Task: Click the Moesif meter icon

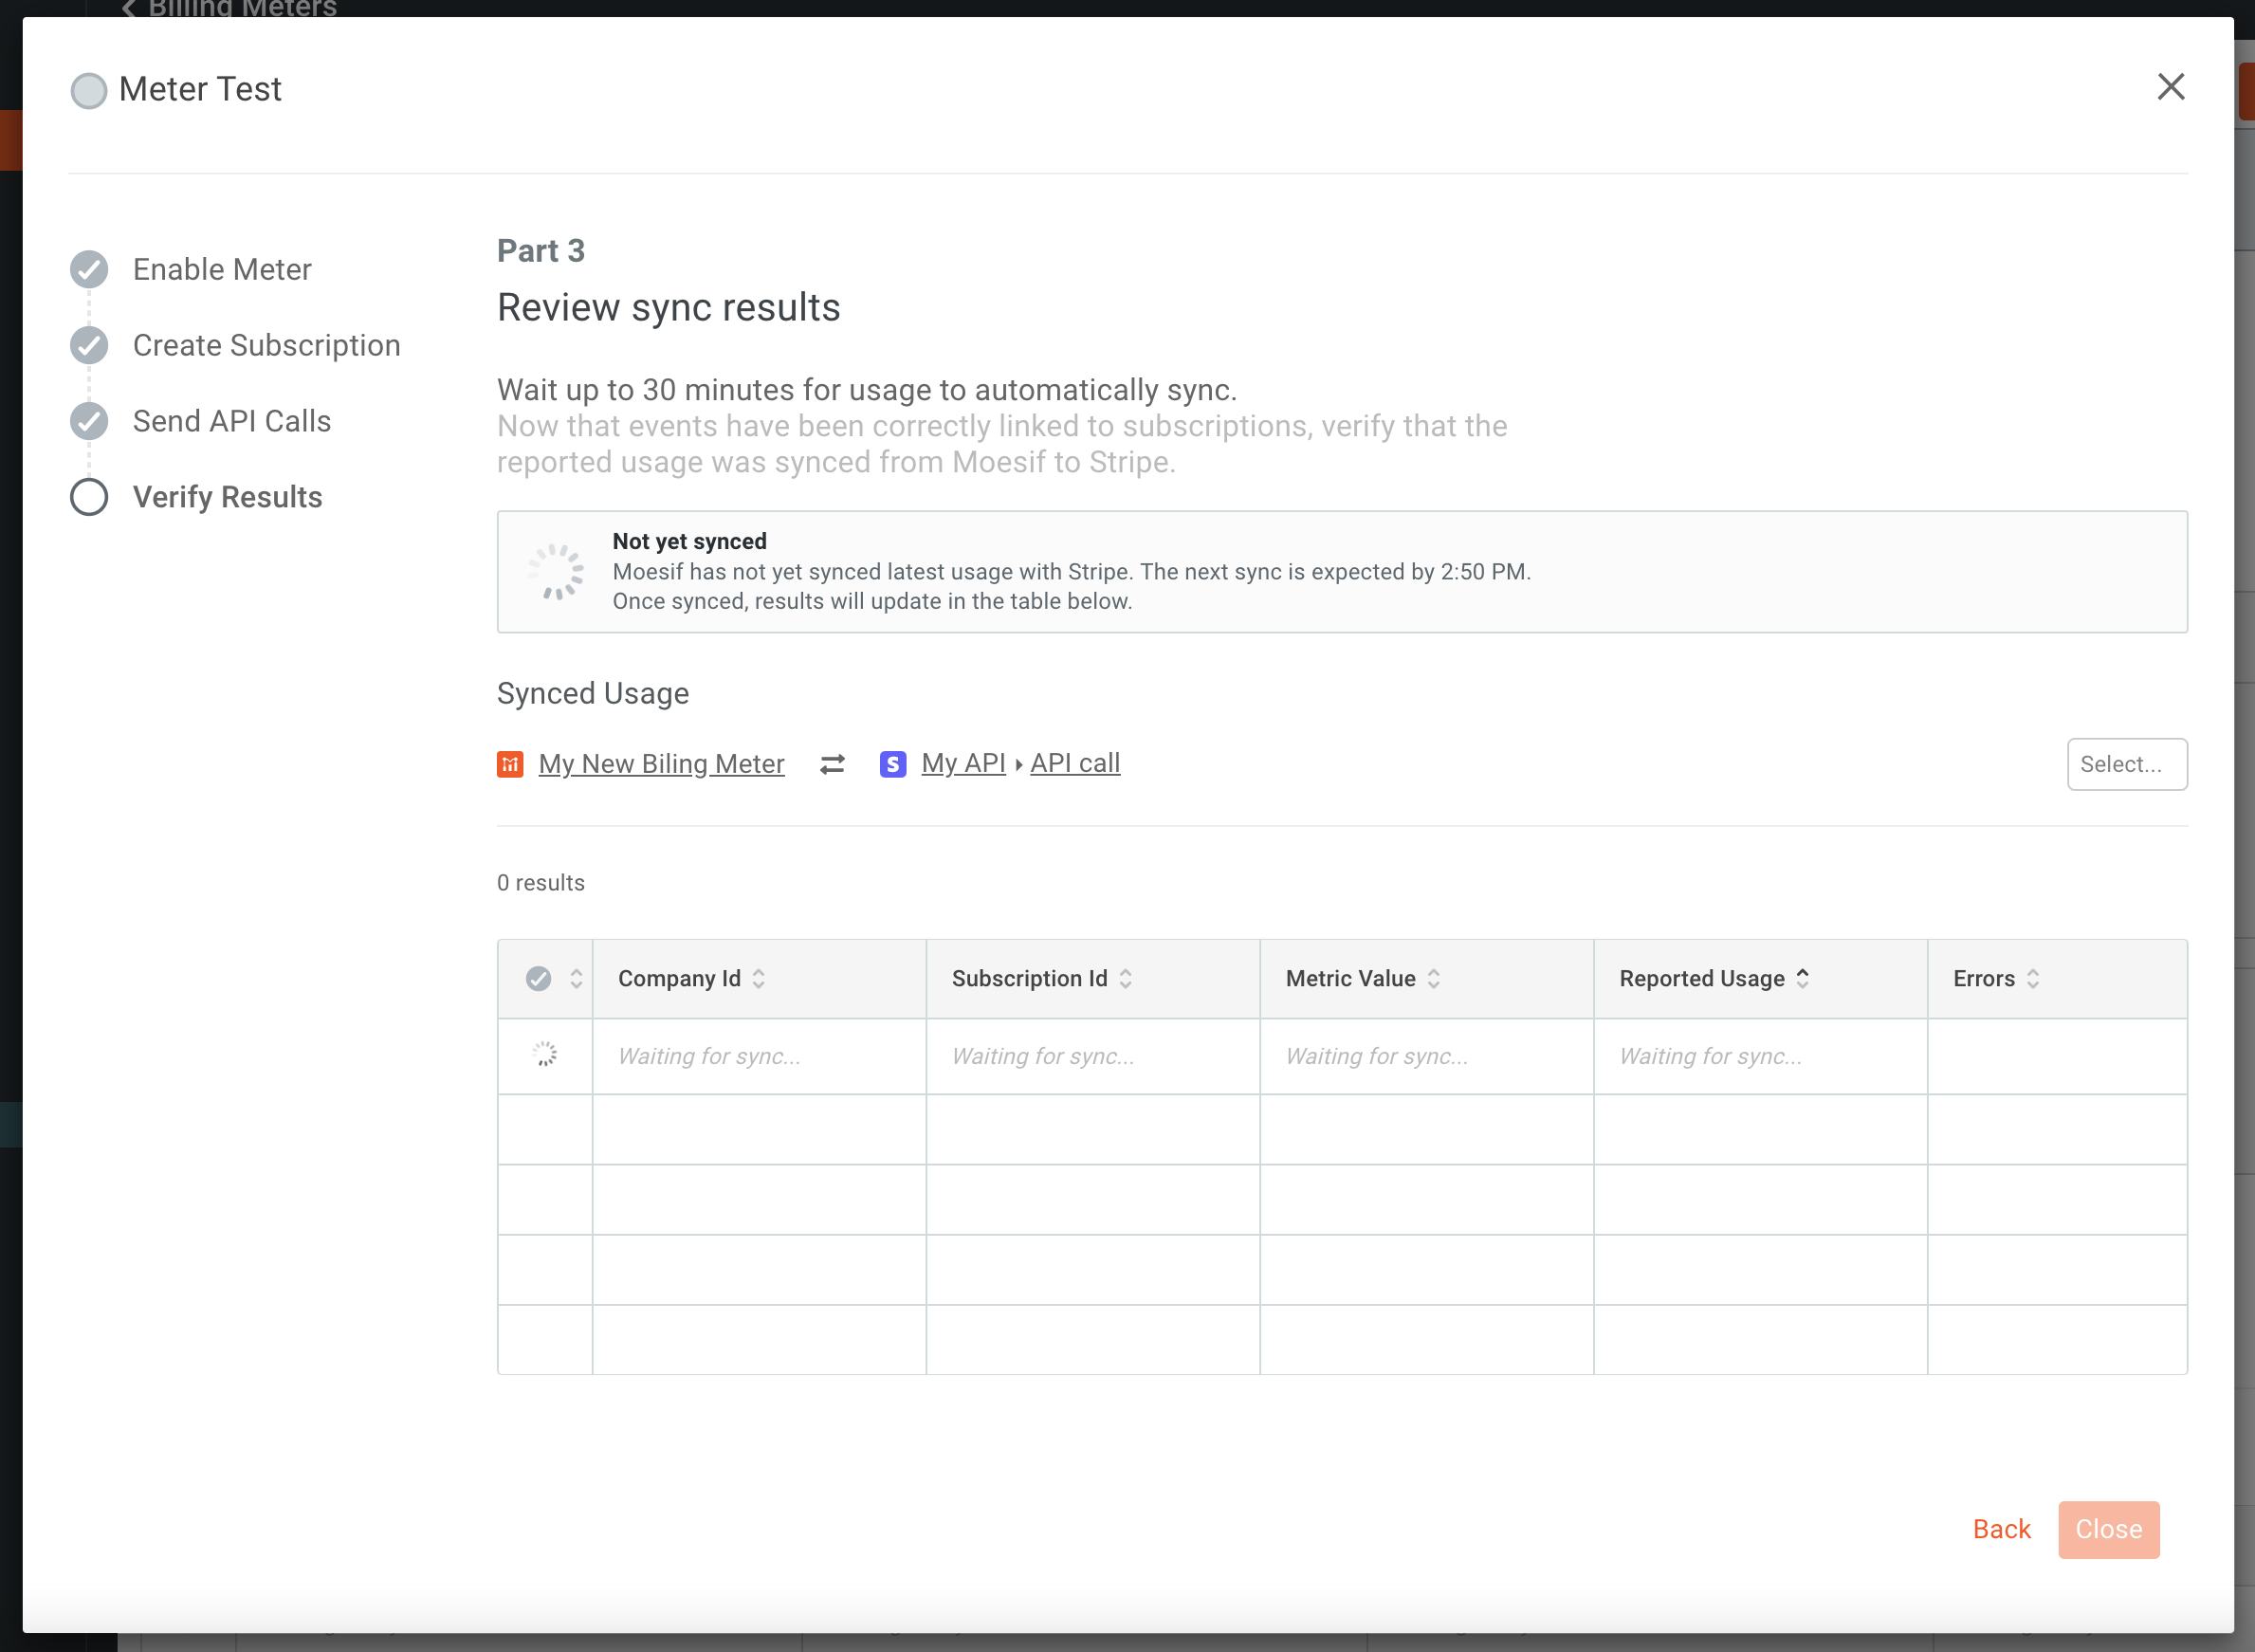Action: 510,764
